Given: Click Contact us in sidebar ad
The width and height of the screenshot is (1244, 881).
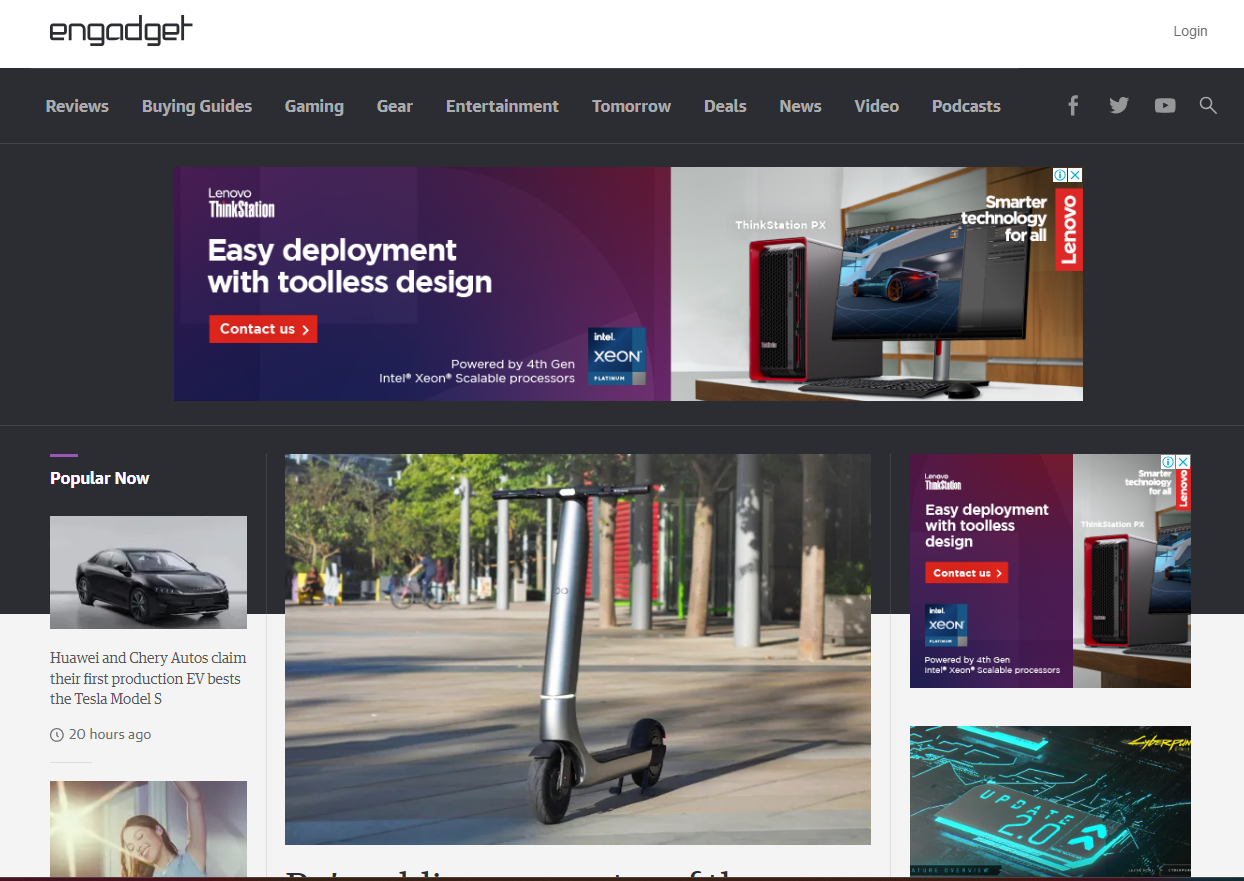Looking at the screenshot, I should 966,573.
